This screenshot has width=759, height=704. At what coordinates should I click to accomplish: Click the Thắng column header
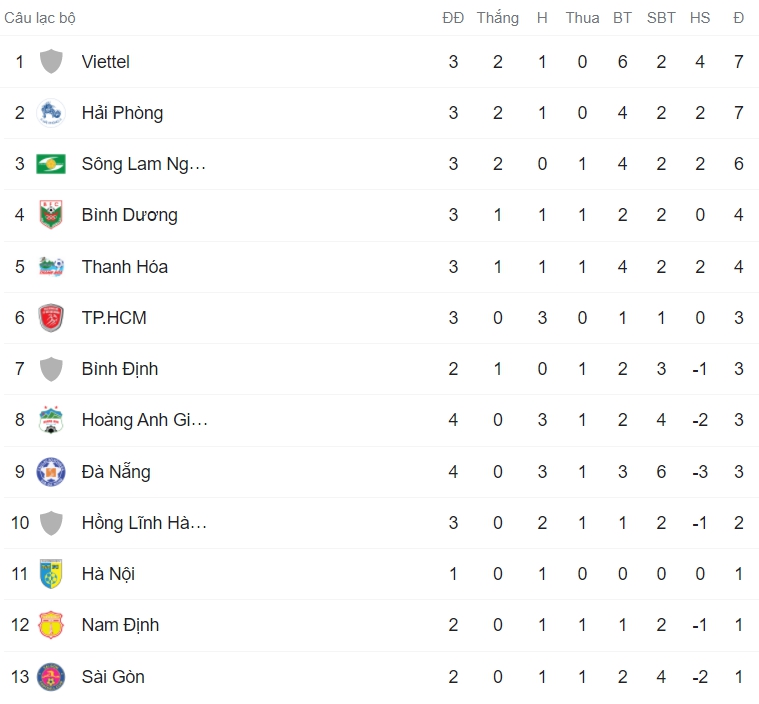[x=498, y=18]
